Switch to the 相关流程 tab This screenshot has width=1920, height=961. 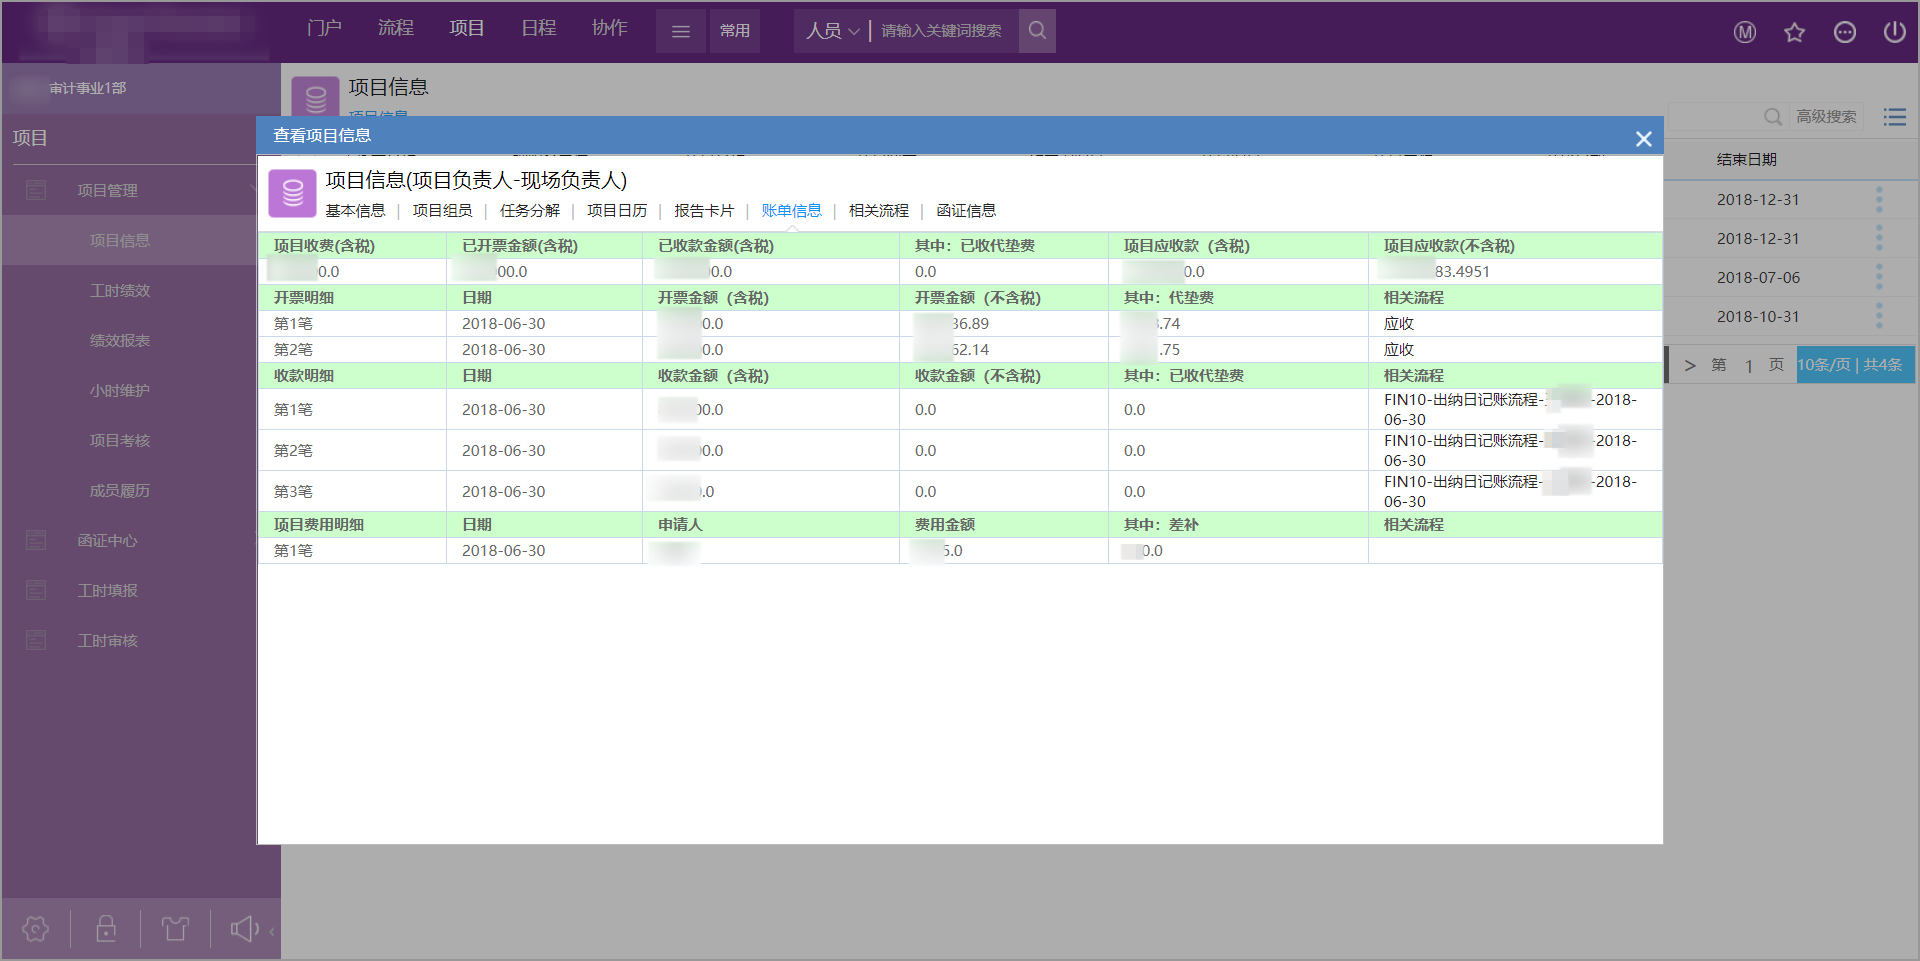click(x=879, y=210)
